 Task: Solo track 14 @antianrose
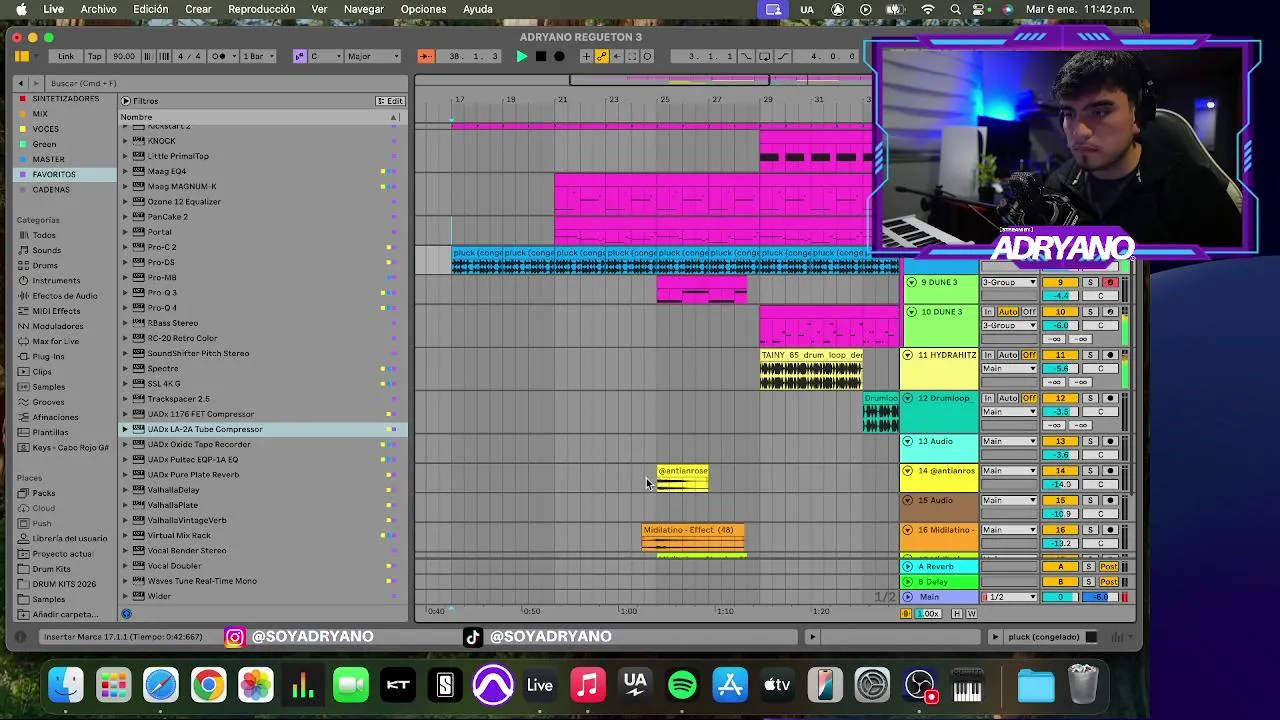pyautogui.click(x=1090, y=471)
